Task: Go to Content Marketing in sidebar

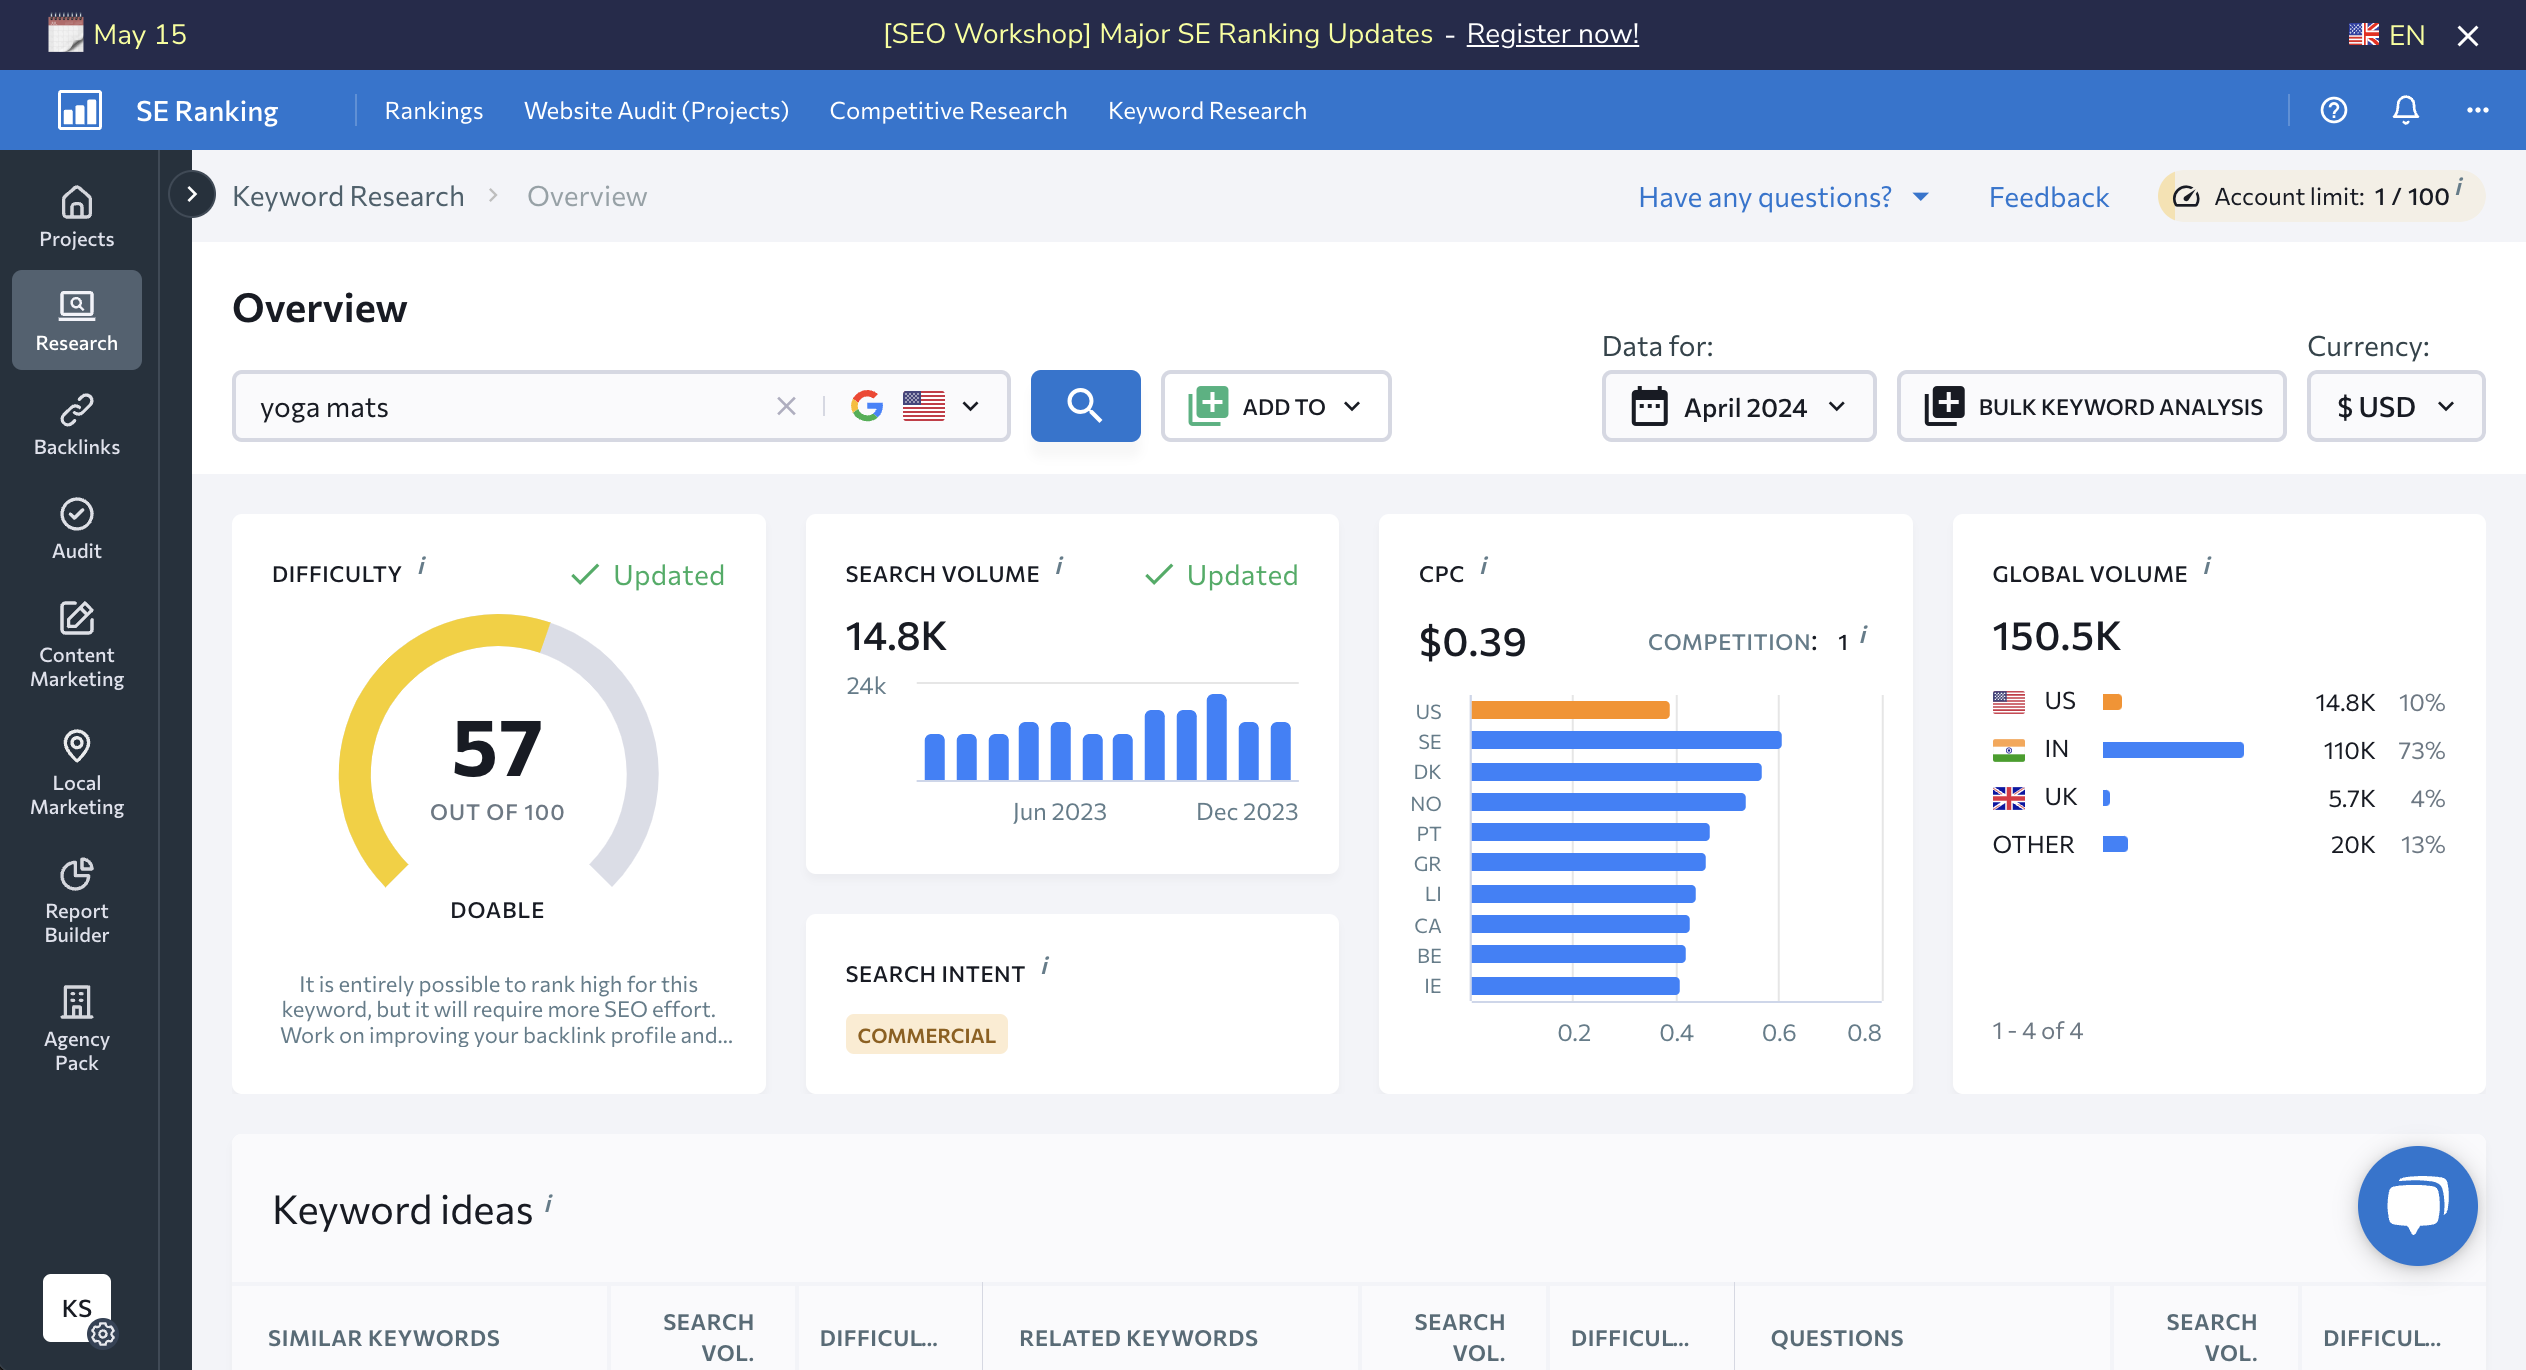Action: click(x=76, y=645)
